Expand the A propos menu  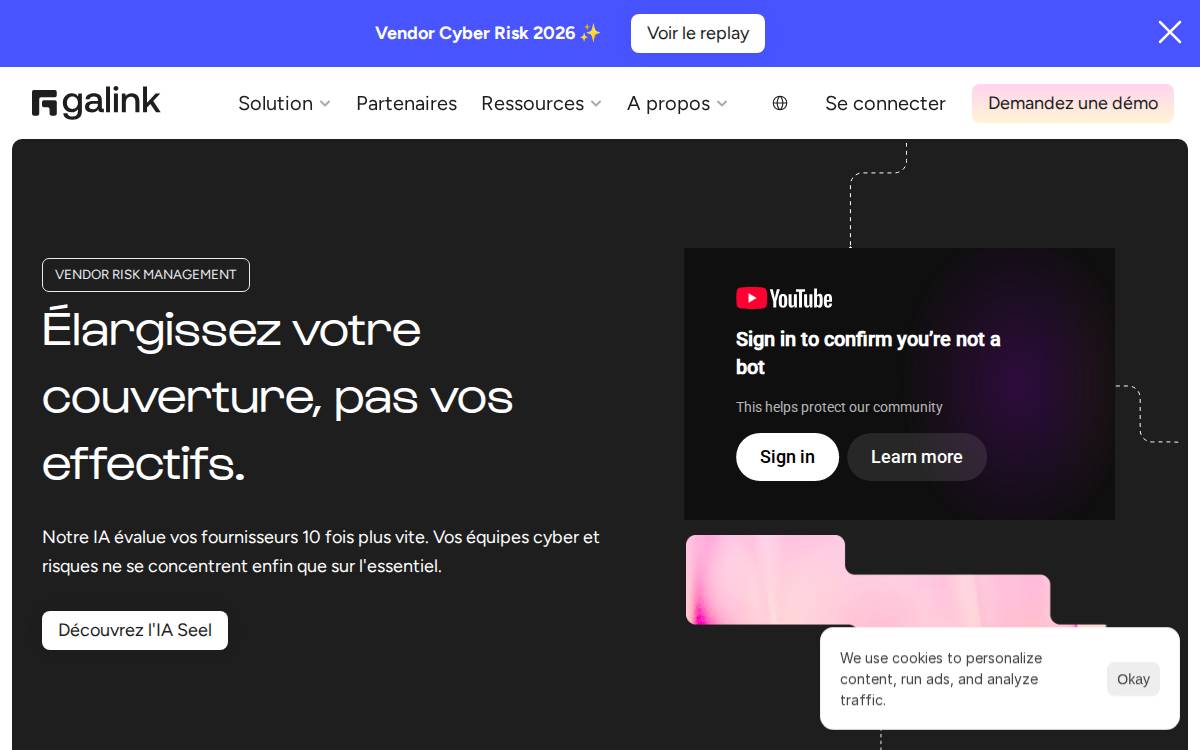677,103
